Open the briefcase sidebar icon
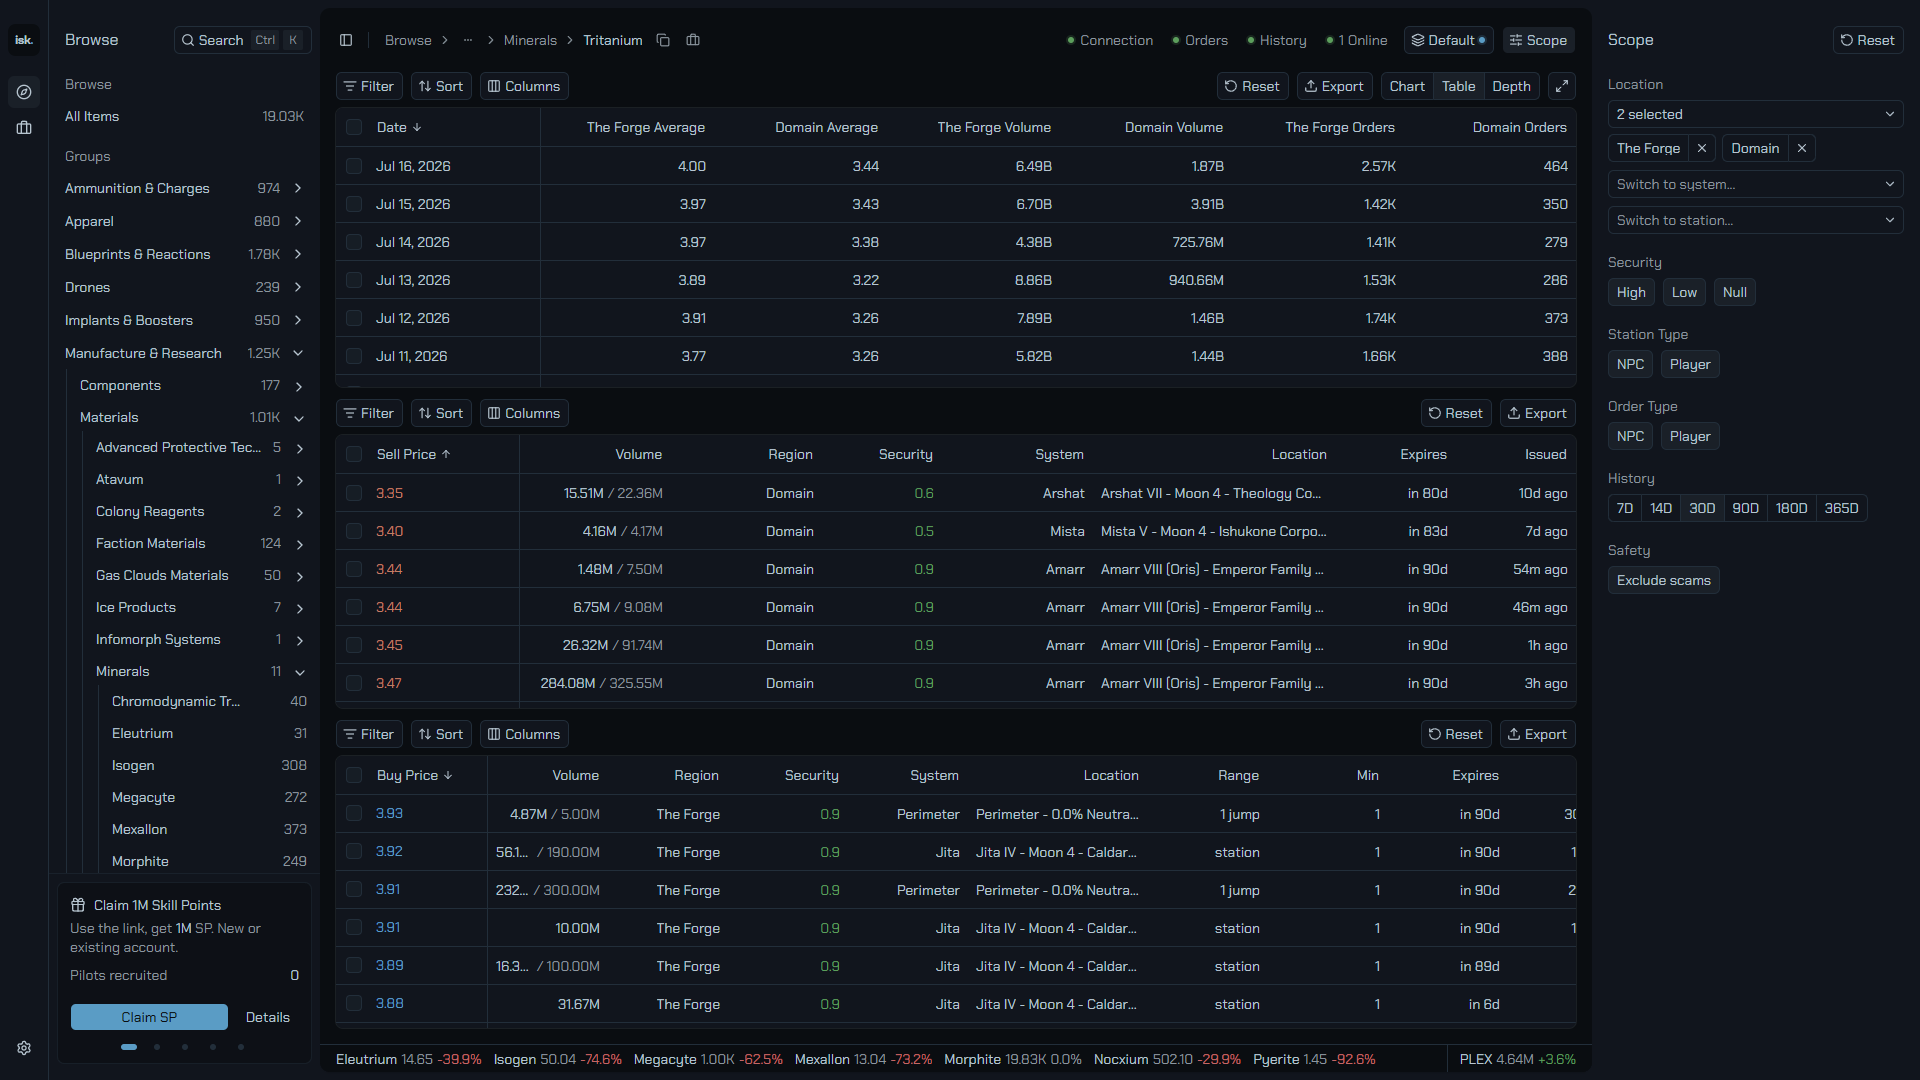The image size is (1920, 1080). click(x=24, y=128)
